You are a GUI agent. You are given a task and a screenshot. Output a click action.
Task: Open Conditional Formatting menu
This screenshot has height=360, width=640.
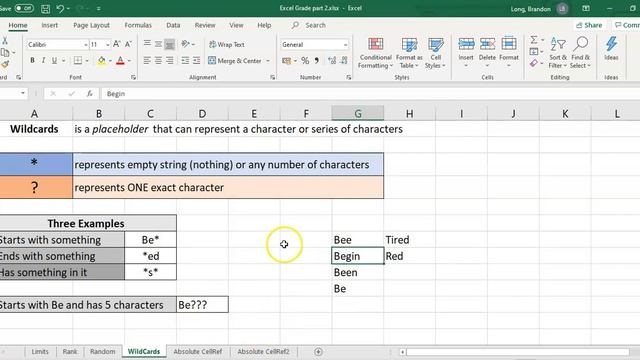click(375, 53)
